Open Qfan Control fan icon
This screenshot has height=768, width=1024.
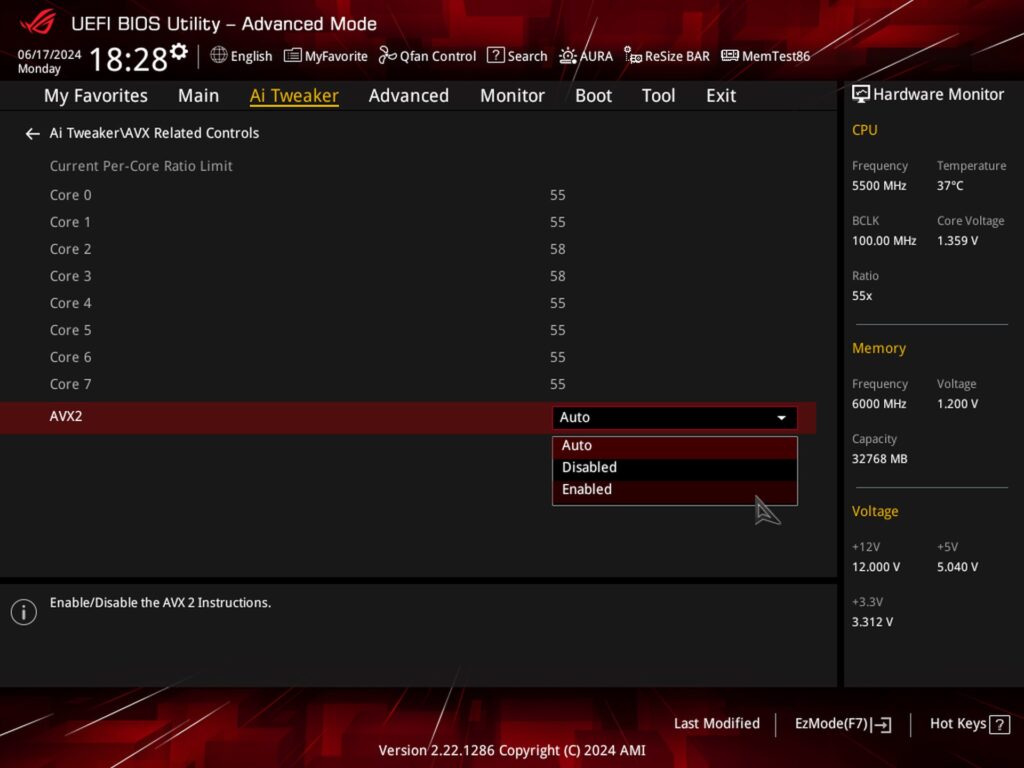[x=387, y=56]
